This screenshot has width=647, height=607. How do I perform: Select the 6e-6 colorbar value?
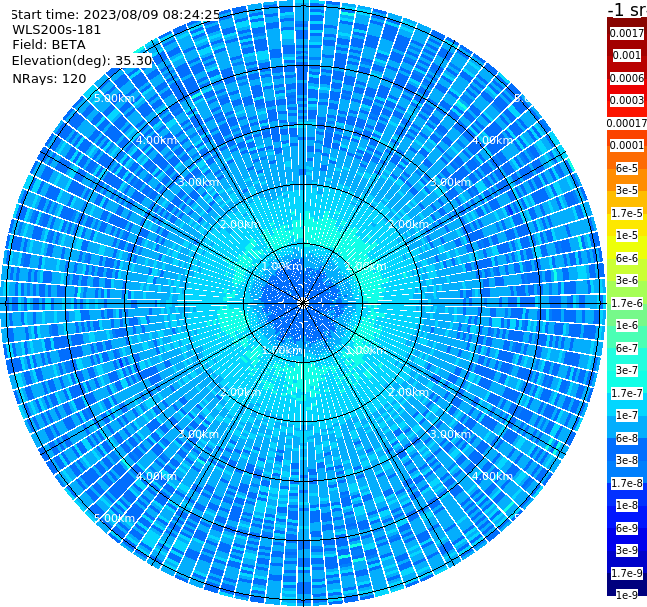pyautogui.click(x=627, y=258)
